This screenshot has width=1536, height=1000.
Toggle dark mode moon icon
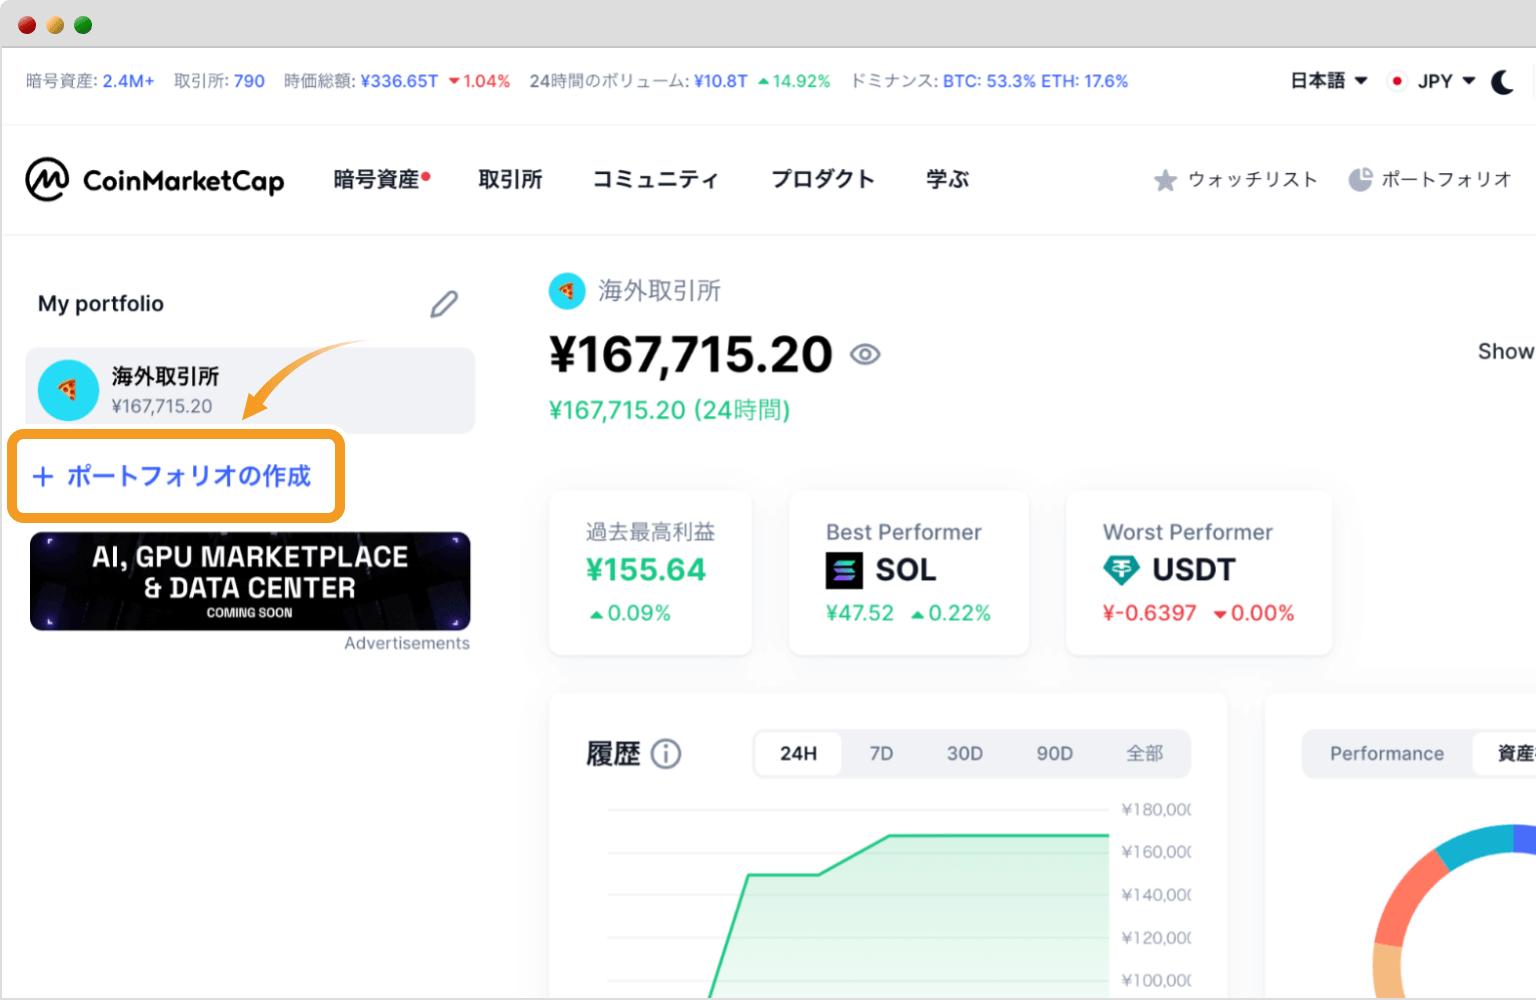(1503, 82)
